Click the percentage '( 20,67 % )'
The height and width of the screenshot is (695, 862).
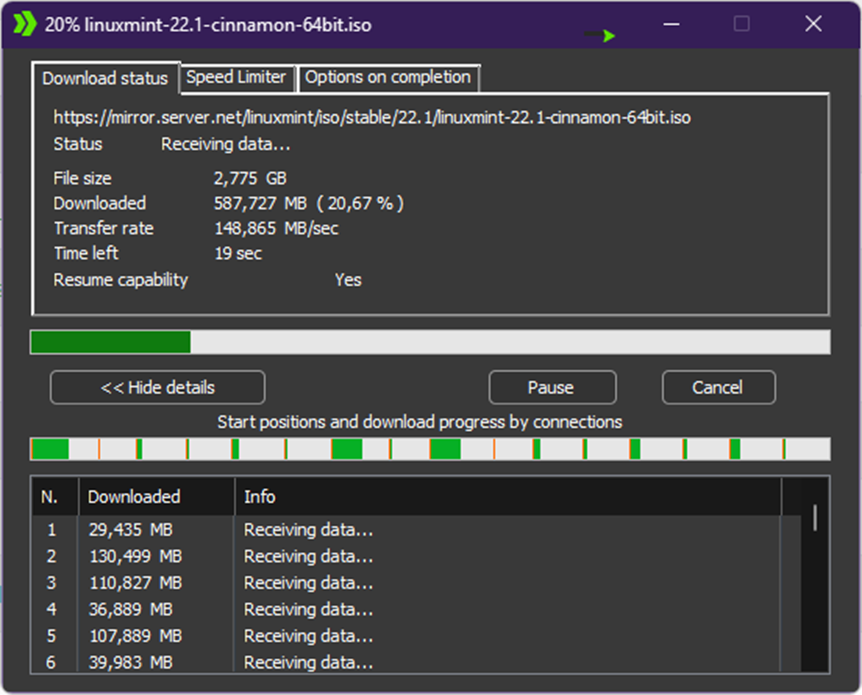coord(361,203)
